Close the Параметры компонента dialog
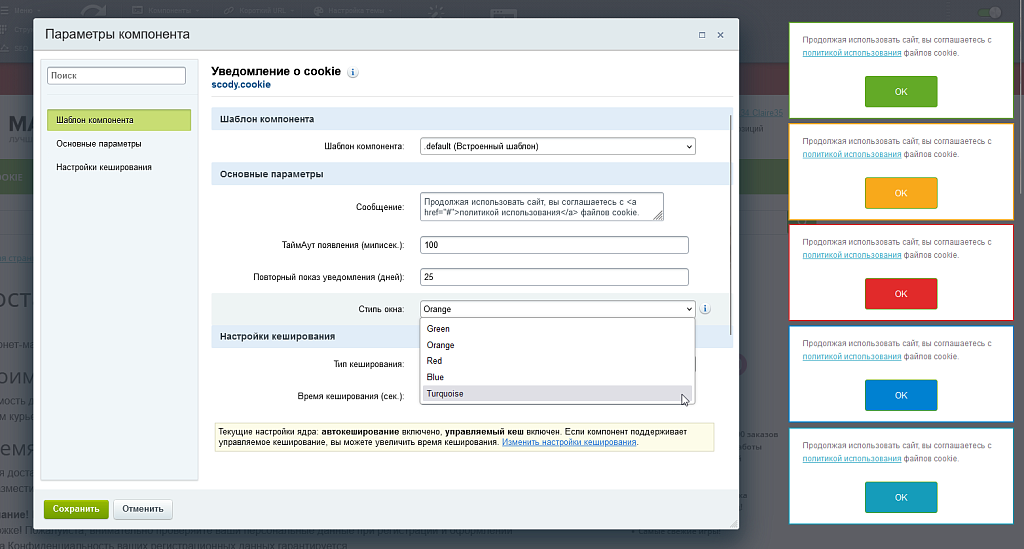The height and width of the screenshot is (549, 1024). pyautogui.click(x=720, y=35)
